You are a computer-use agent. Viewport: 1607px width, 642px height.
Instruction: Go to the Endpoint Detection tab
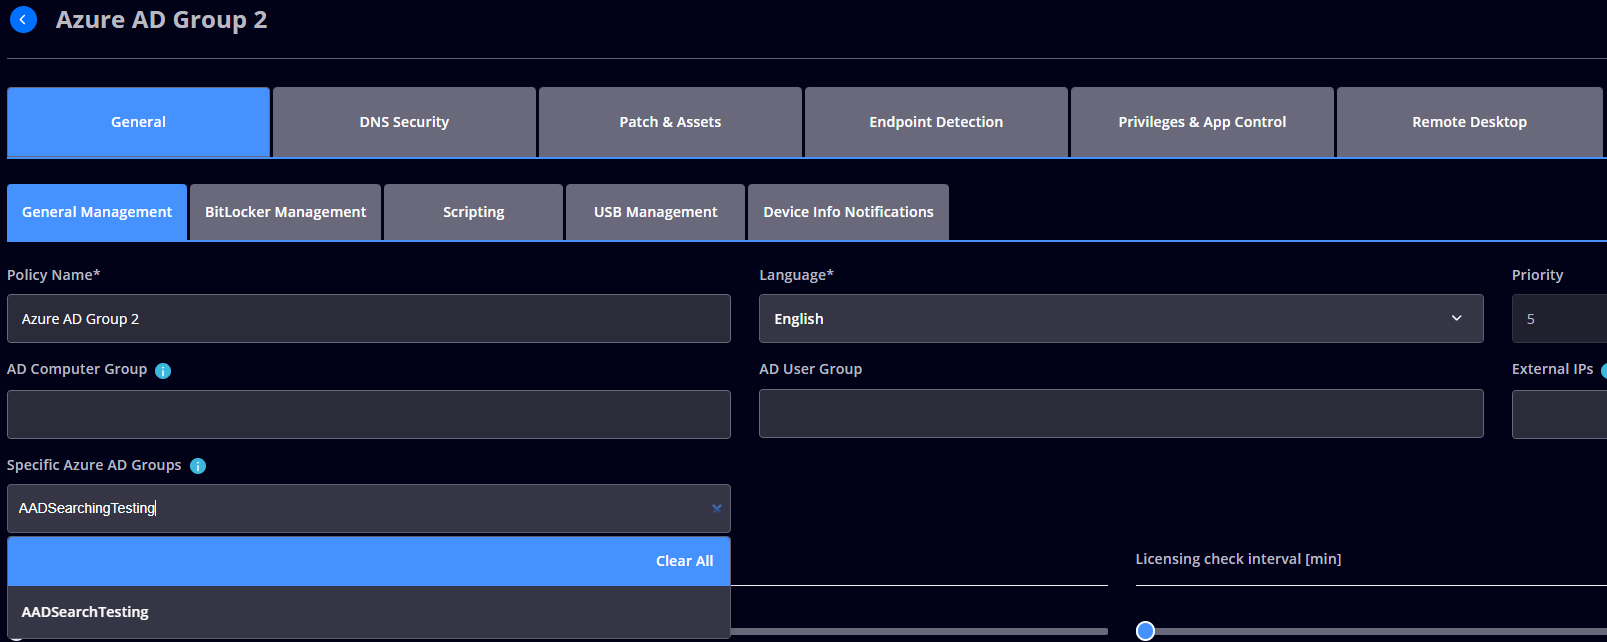936,122
